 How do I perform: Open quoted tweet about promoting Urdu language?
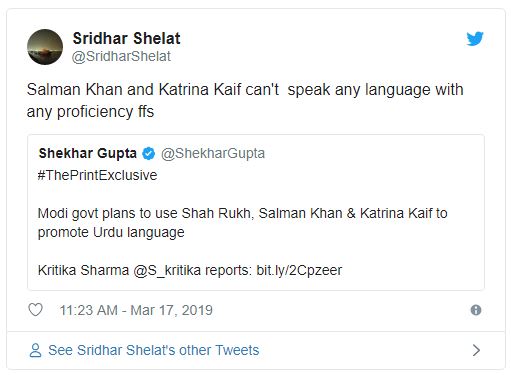point(256,212)
